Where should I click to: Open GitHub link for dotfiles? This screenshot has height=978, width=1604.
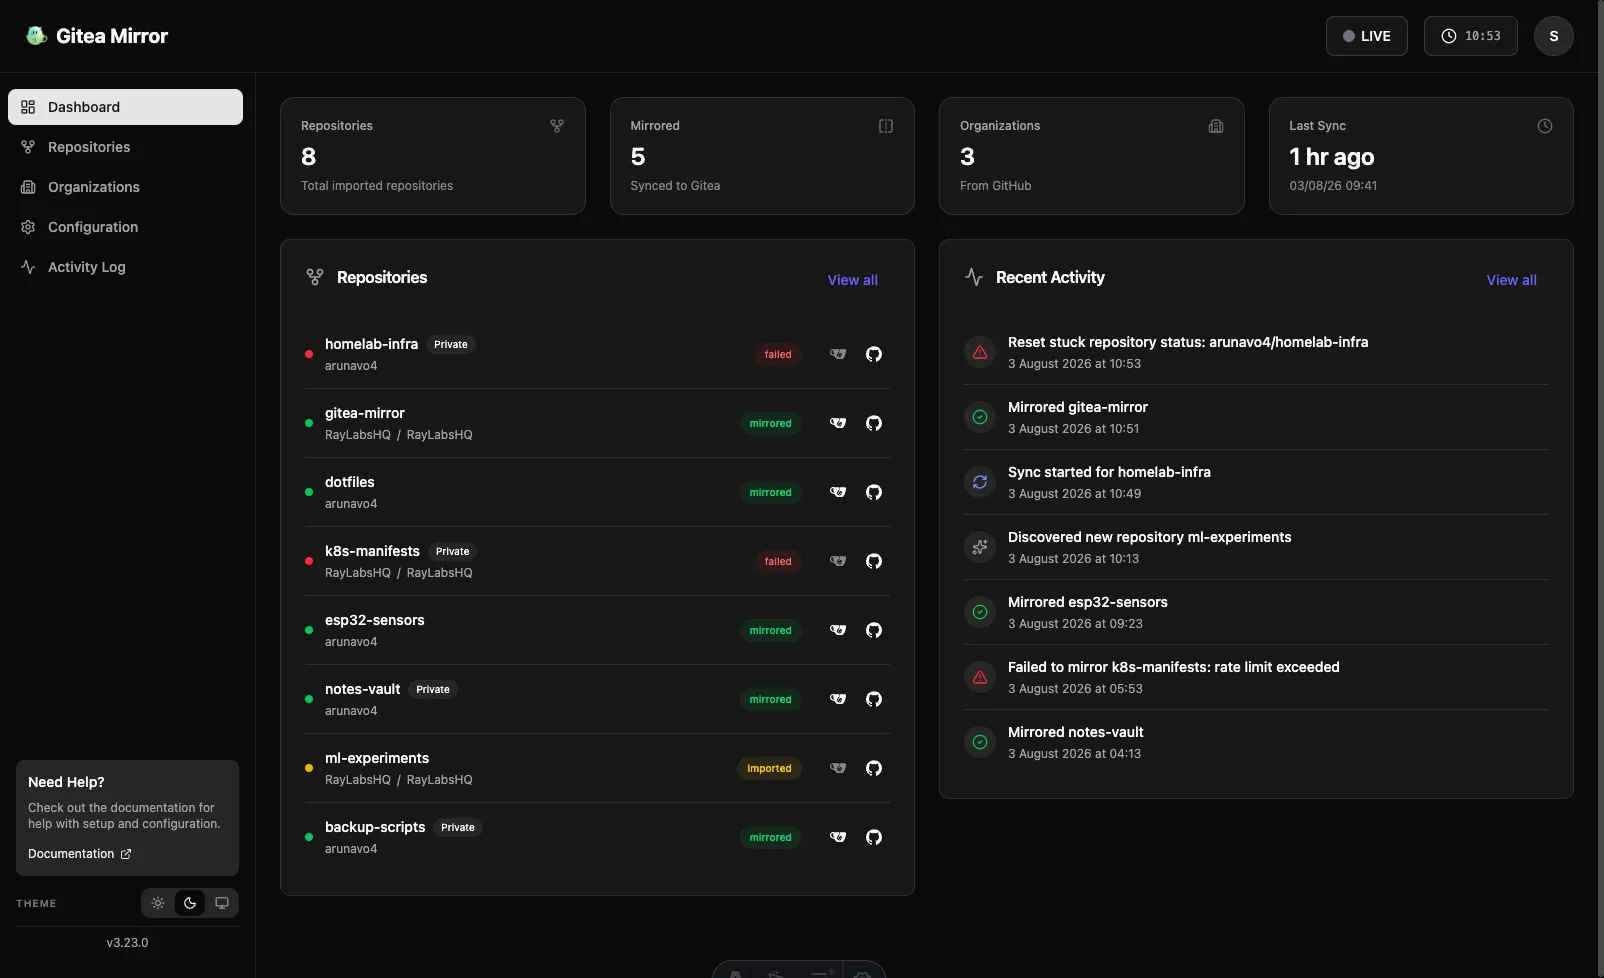pos(874,492)
